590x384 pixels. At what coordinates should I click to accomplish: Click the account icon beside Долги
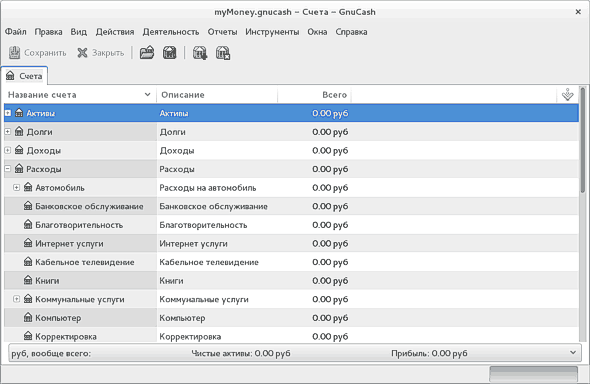pyautogui.click(x=19, y=132)
